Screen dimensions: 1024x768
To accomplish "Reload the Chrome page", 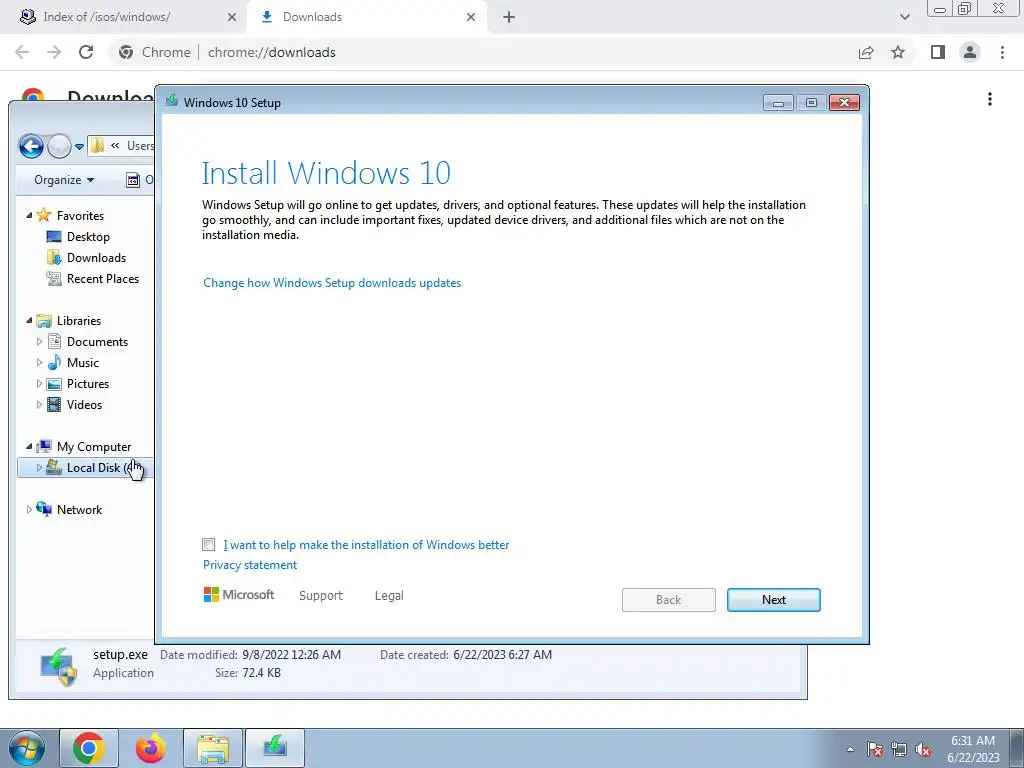I will pos(86,52).
